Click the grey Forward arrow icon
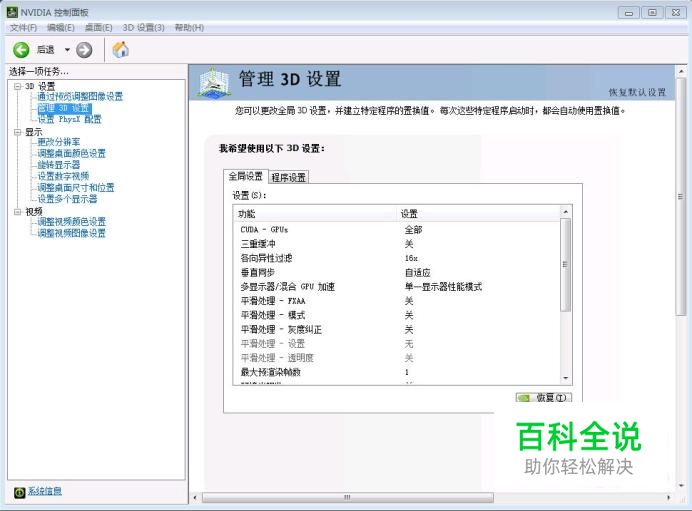Screen dimensions: 692x511 84,50
